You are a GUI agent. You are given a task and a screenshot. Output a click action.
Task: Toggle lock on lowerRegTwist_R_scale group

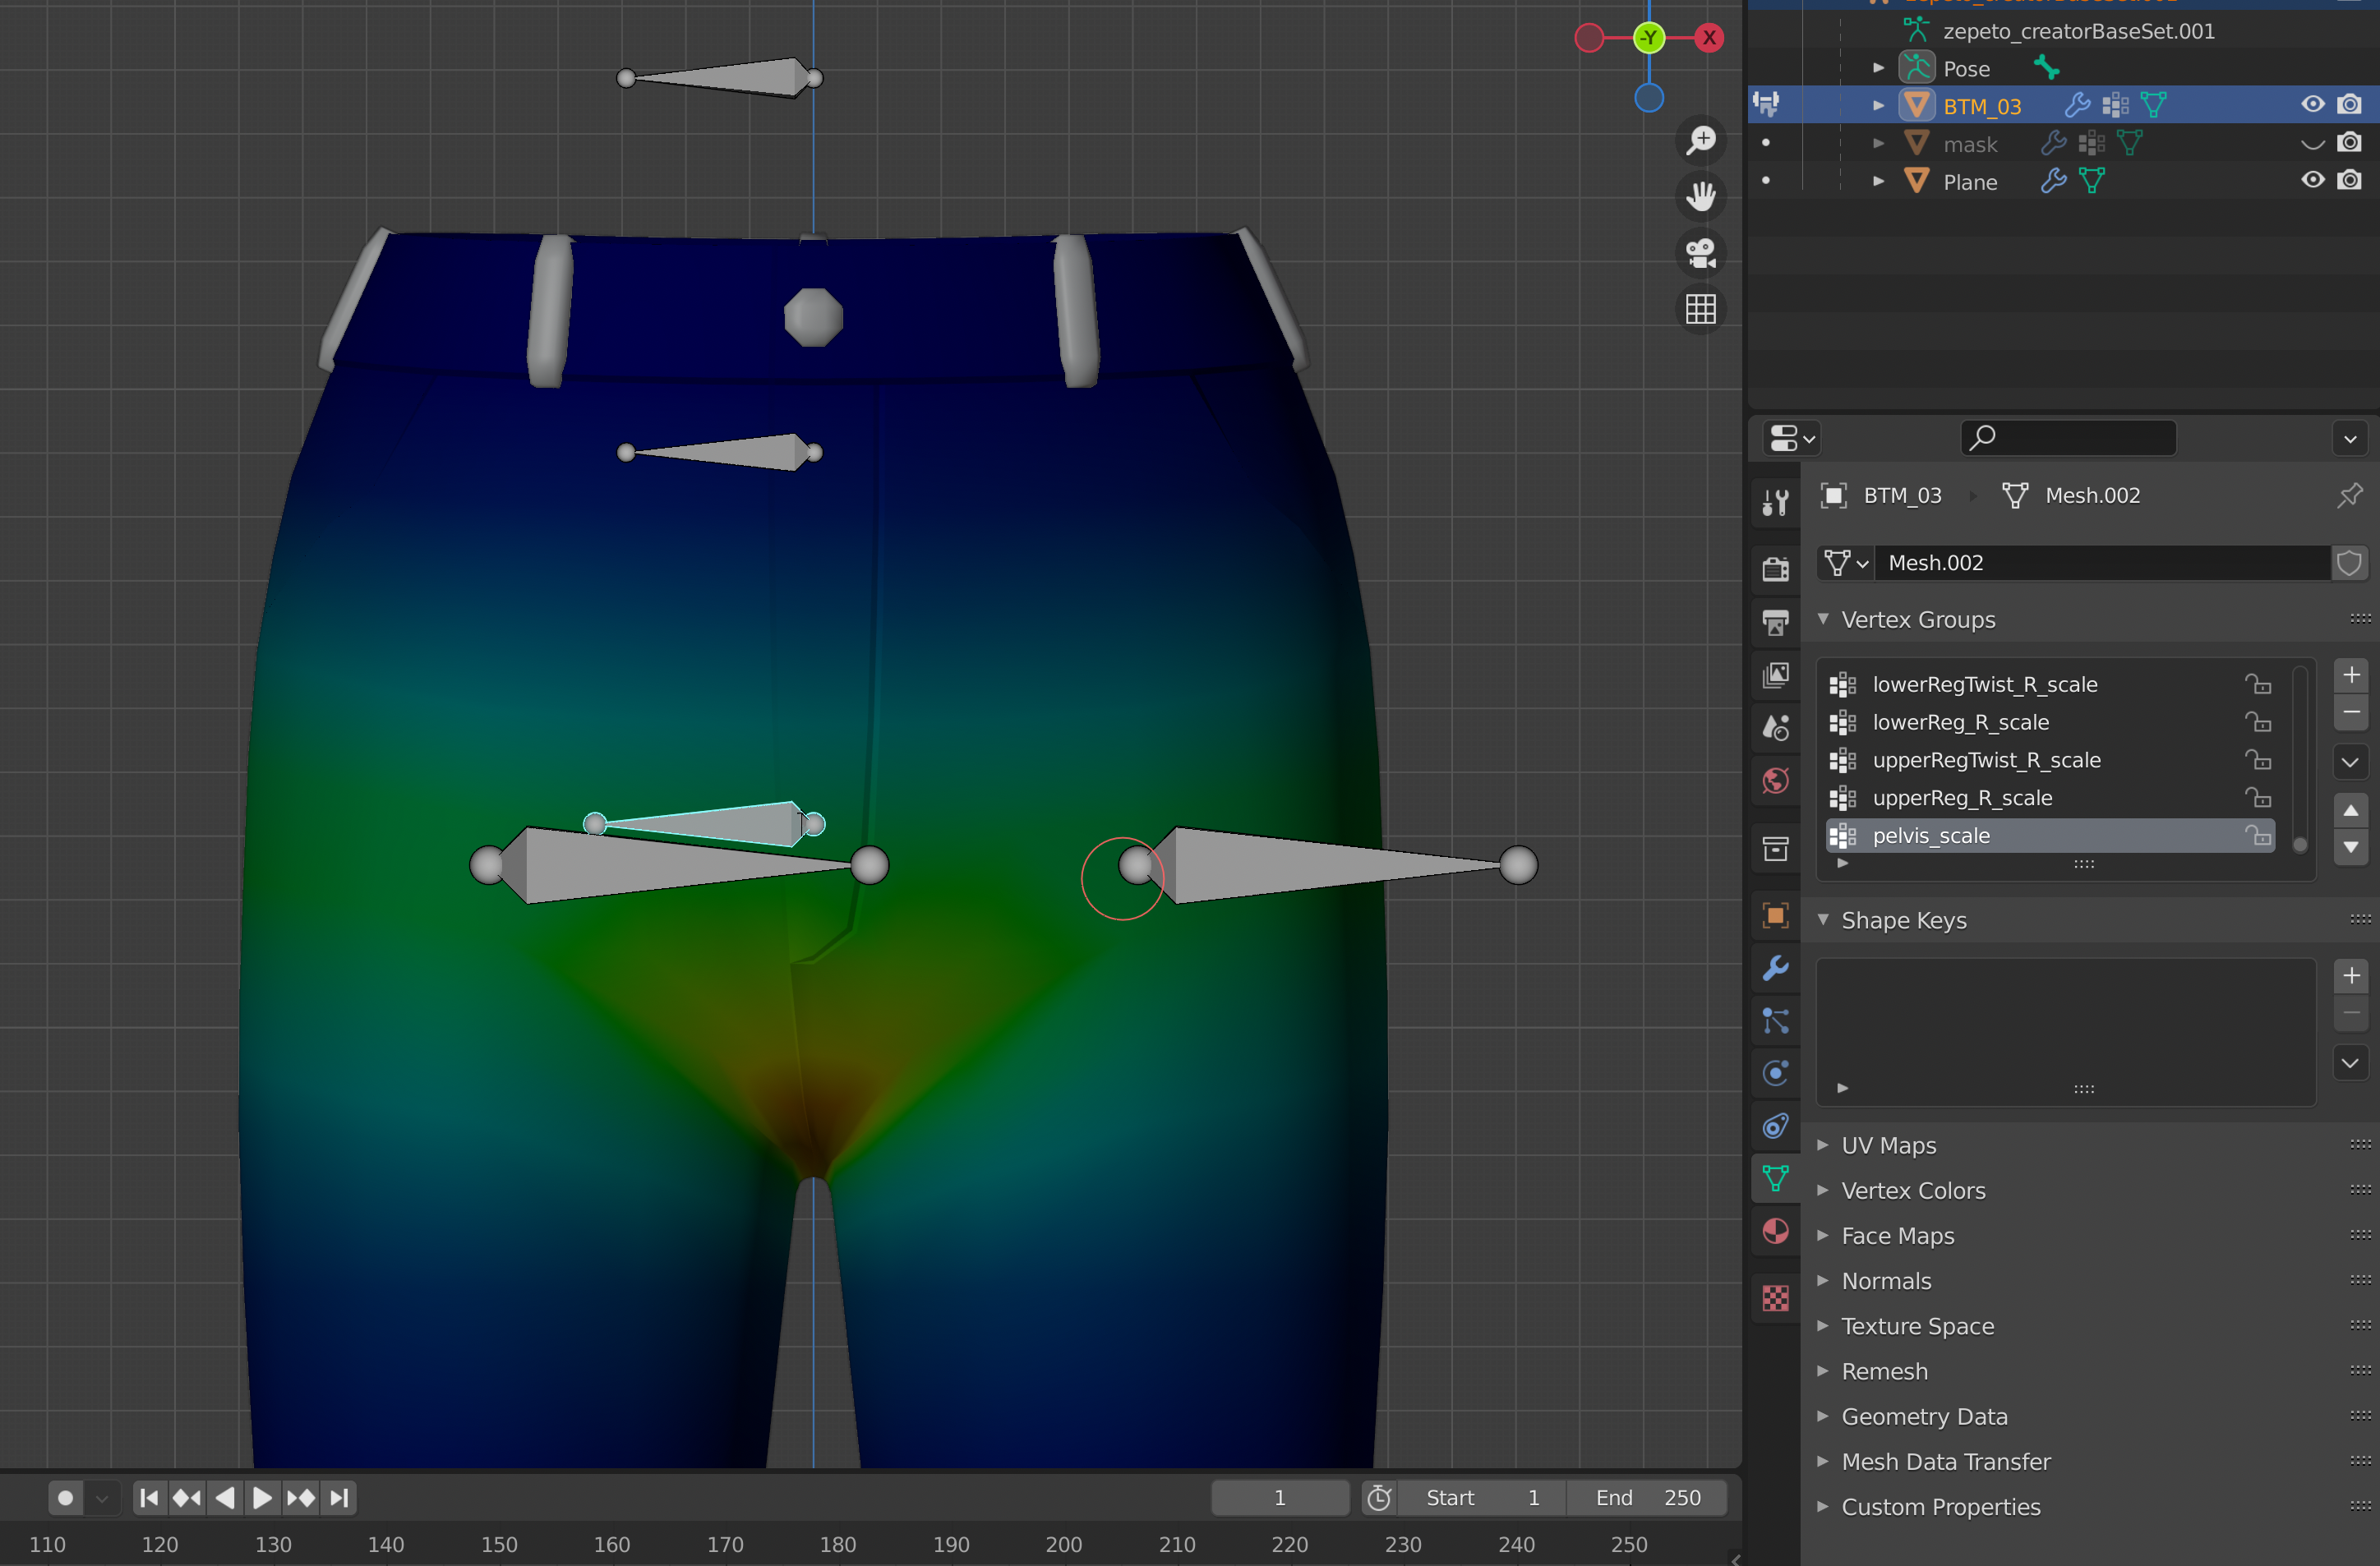[x=2257, y=685]
